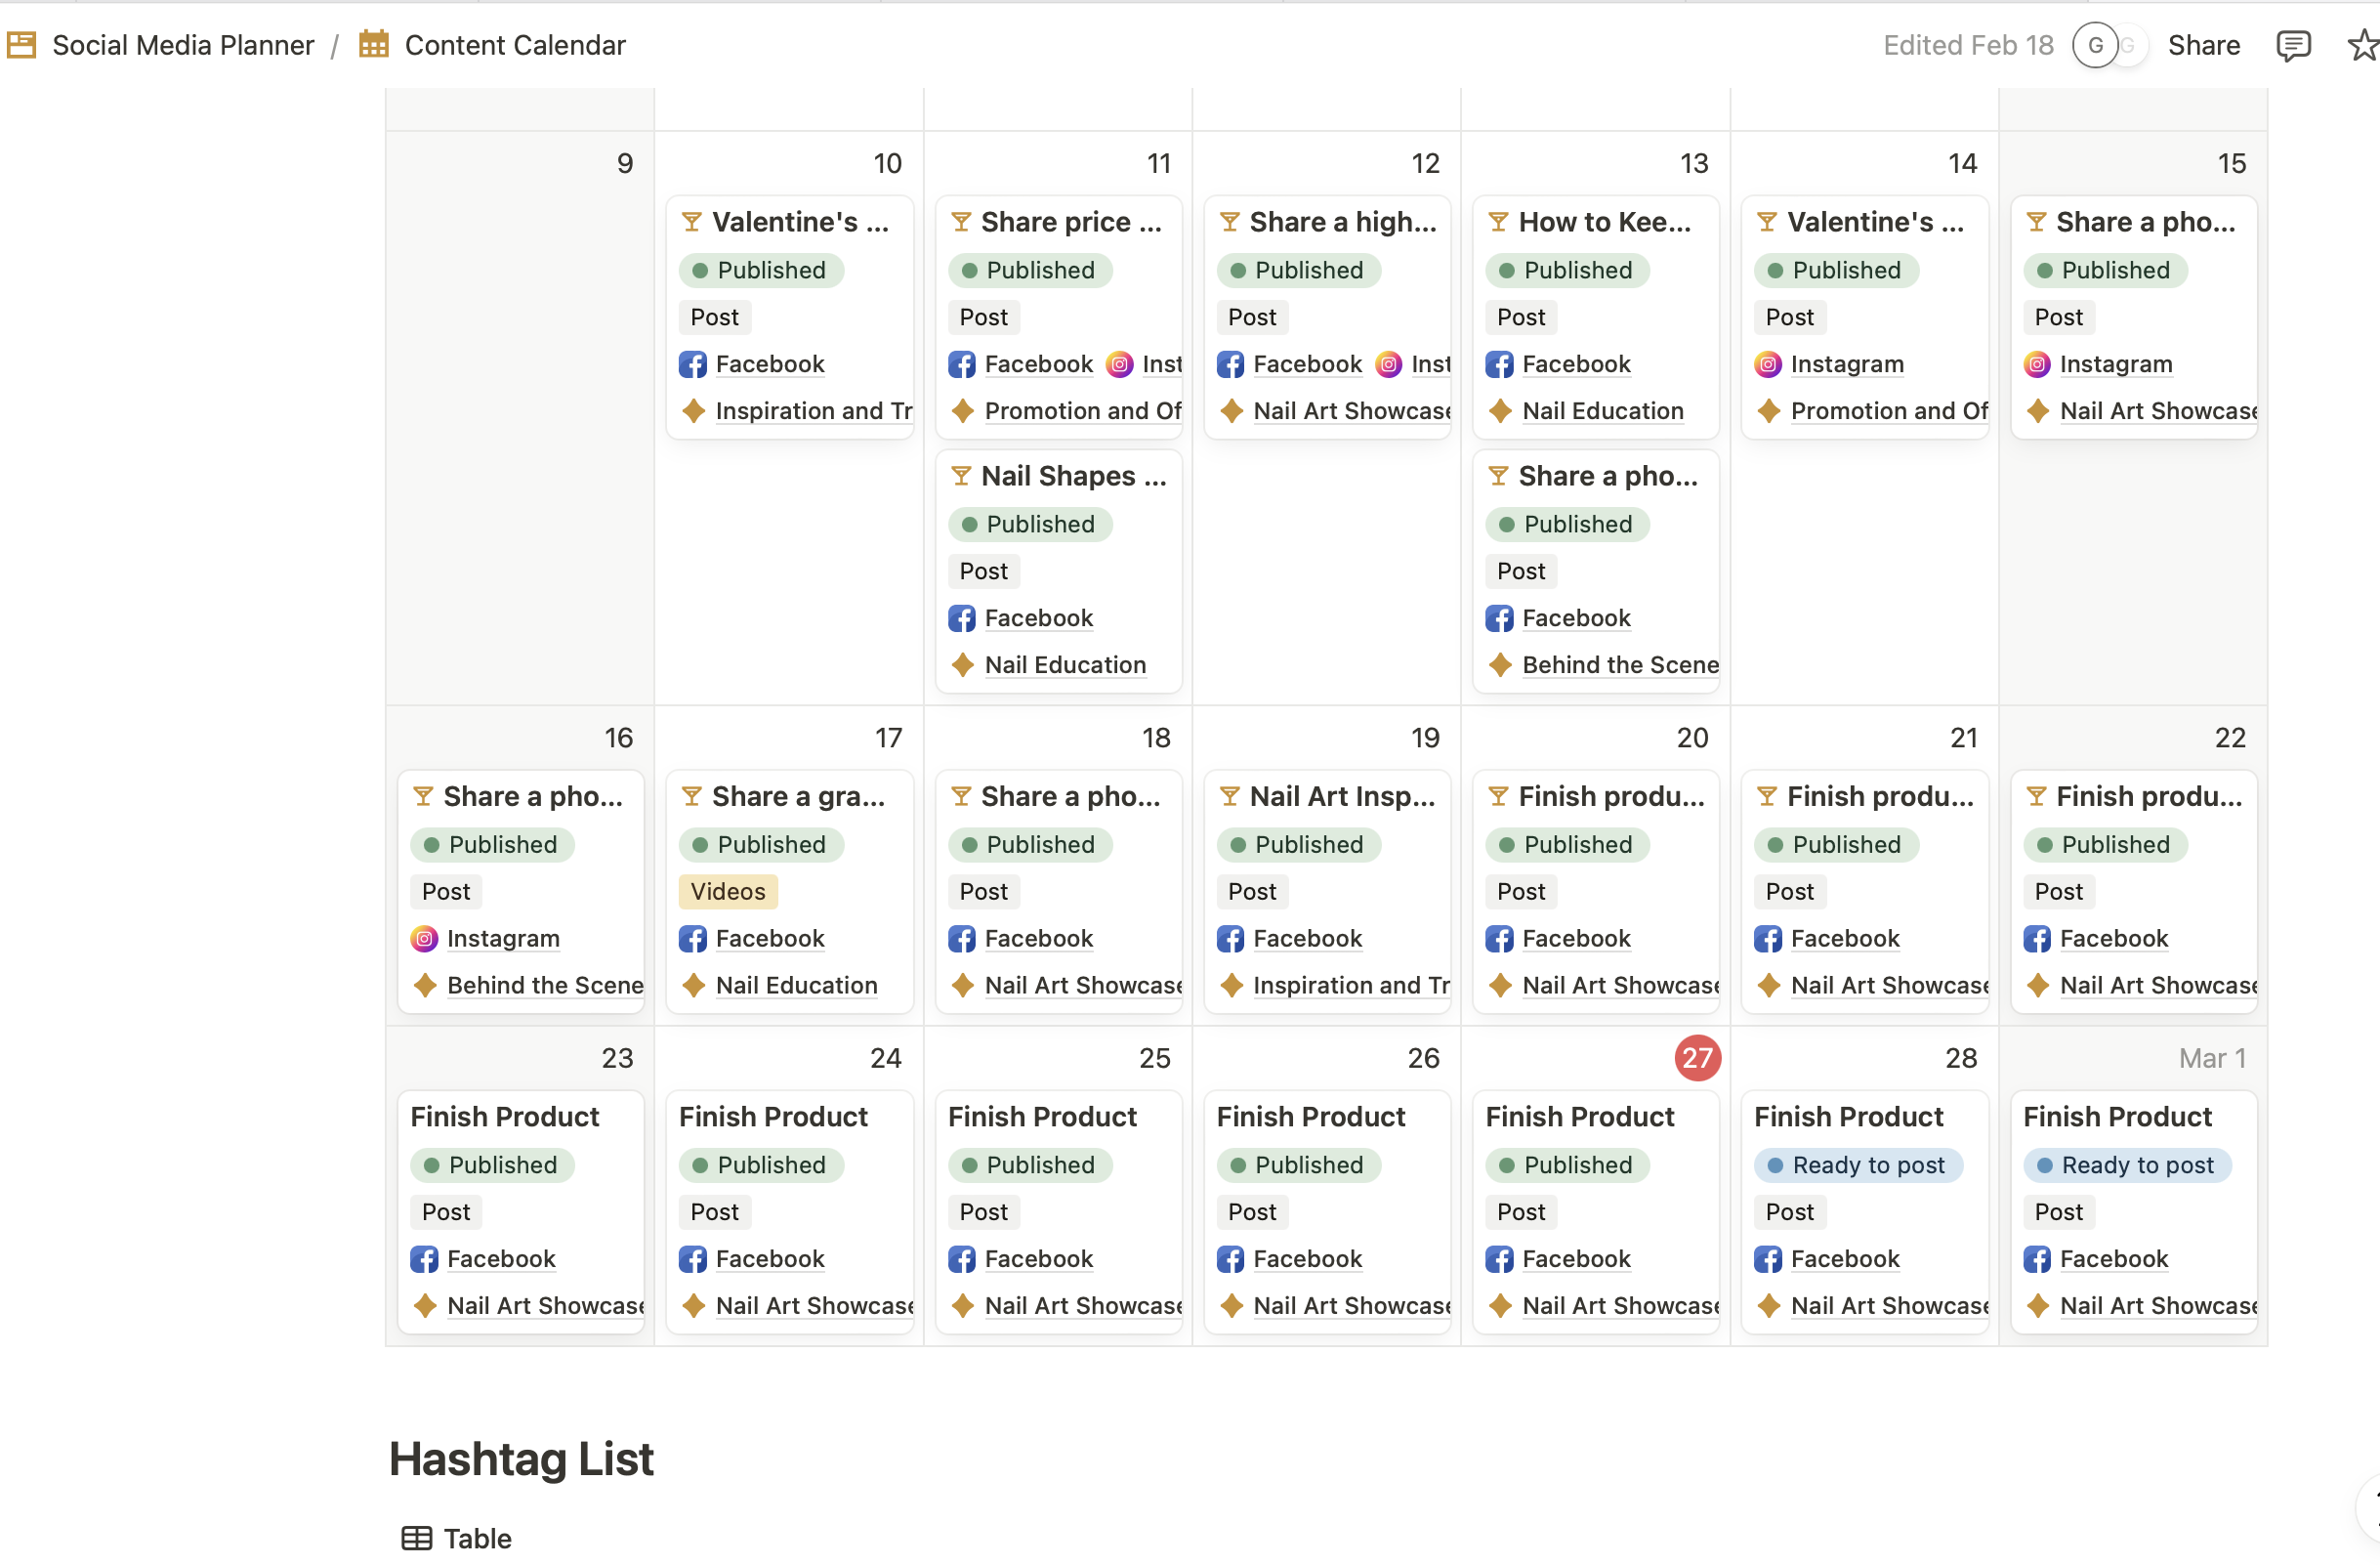Click Instagram icon on February 14 card
Image resolution: width=2380 pixels, height=1565 pixels.
(x=1767, y=364)
